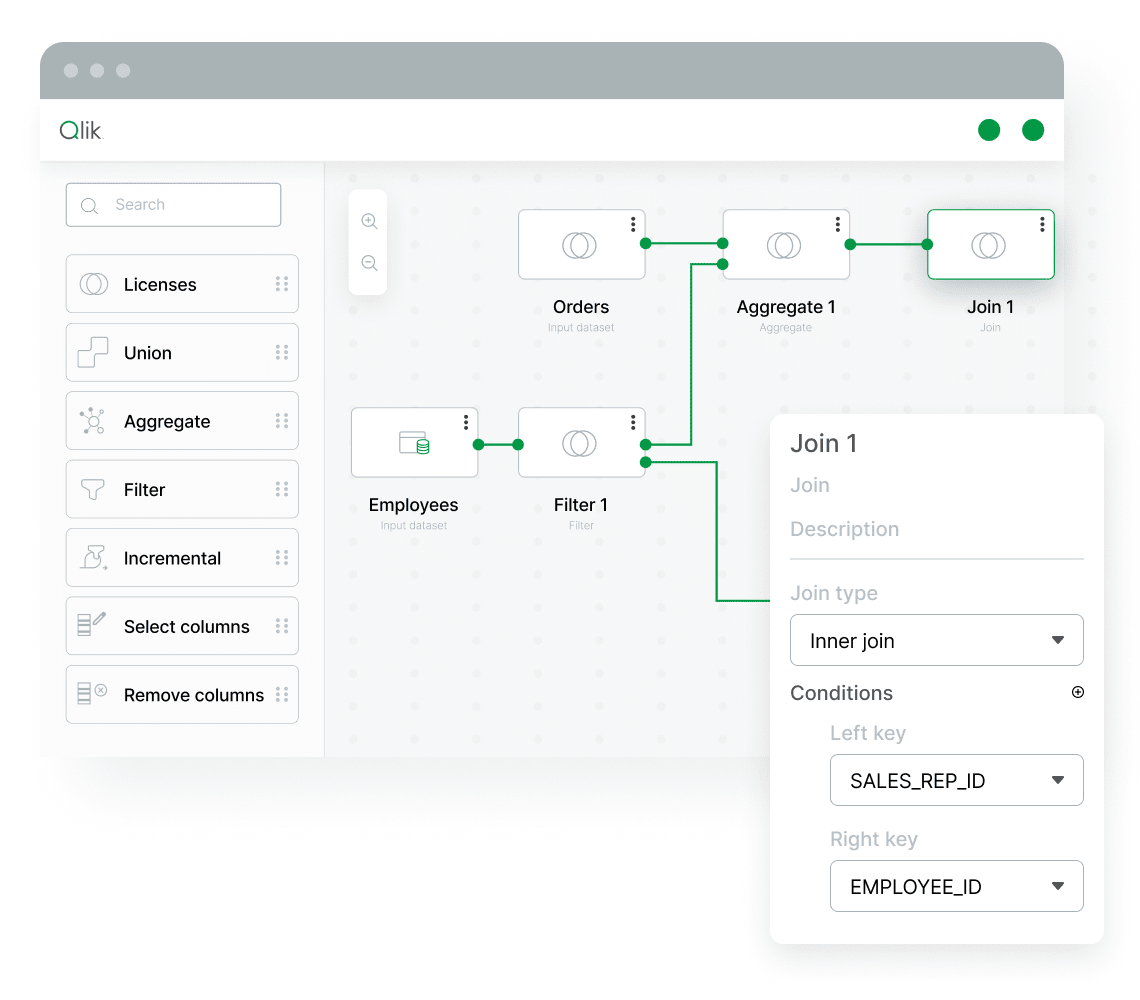Image resolution: width=1140 pixels, height=1000 pixels.
Task: Select the Aggregate processor icon
Action: (93, 421)
